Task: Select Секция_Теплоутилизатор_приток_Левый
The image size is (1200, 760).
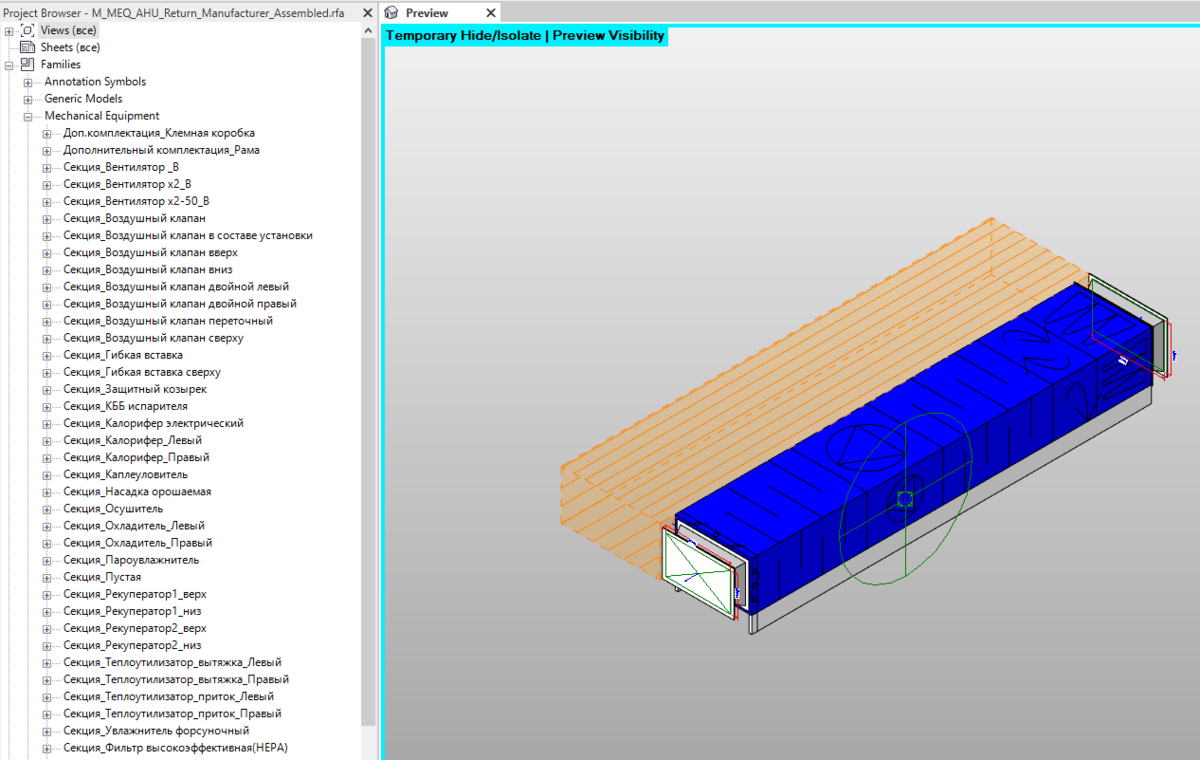Action: [168, 696]
